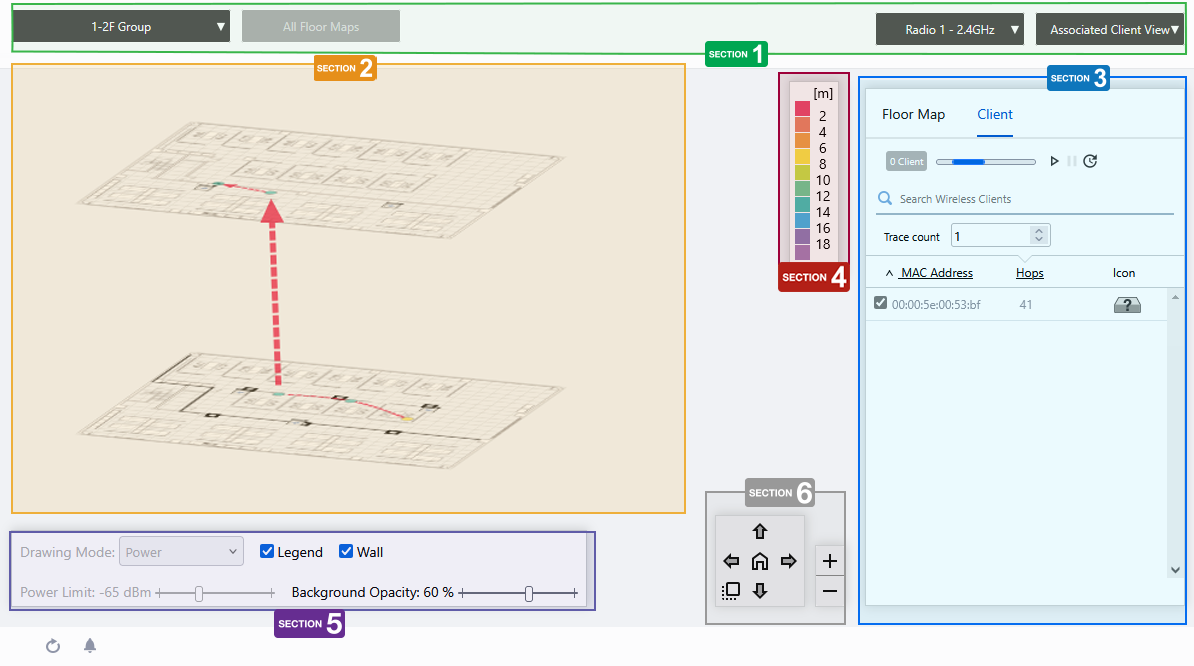Sort the client list by Hops column
The height and width of the screenshot is (666, 1194).
pyautogui.click(x=1029, y=273)
